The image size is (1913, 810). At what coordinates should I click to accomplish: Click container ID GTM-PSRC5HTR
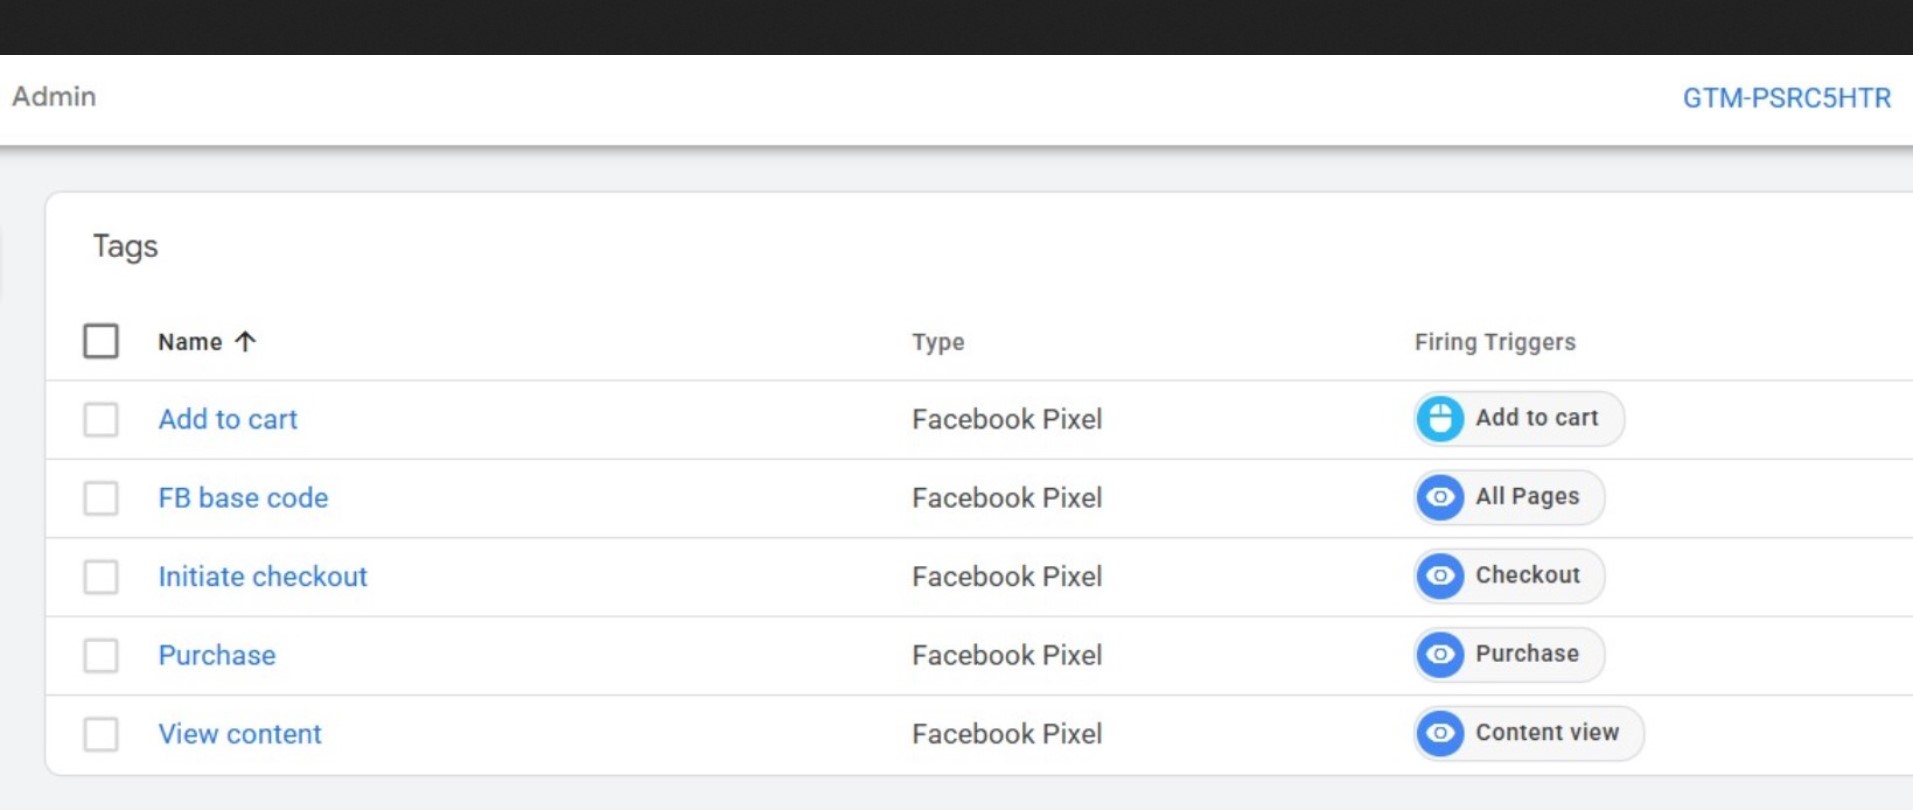1786,98
